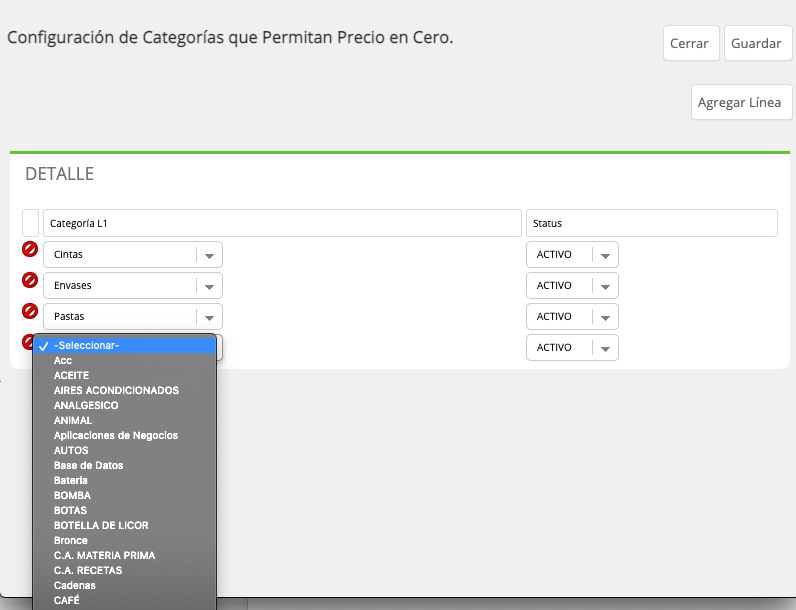The height and width of the screenshot is (610, 796).
Task: Choose BOTELLA DE LICOR option
Action: point(125,525)
